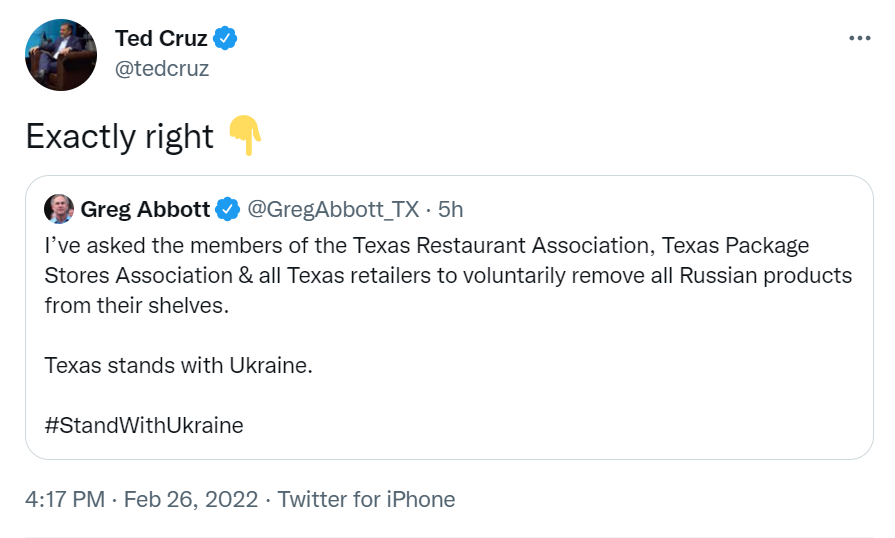The height and width of the screenshot is (538, 895).
Task: Open the @GregAbbott_TX handle
Action: click(333, 209)
